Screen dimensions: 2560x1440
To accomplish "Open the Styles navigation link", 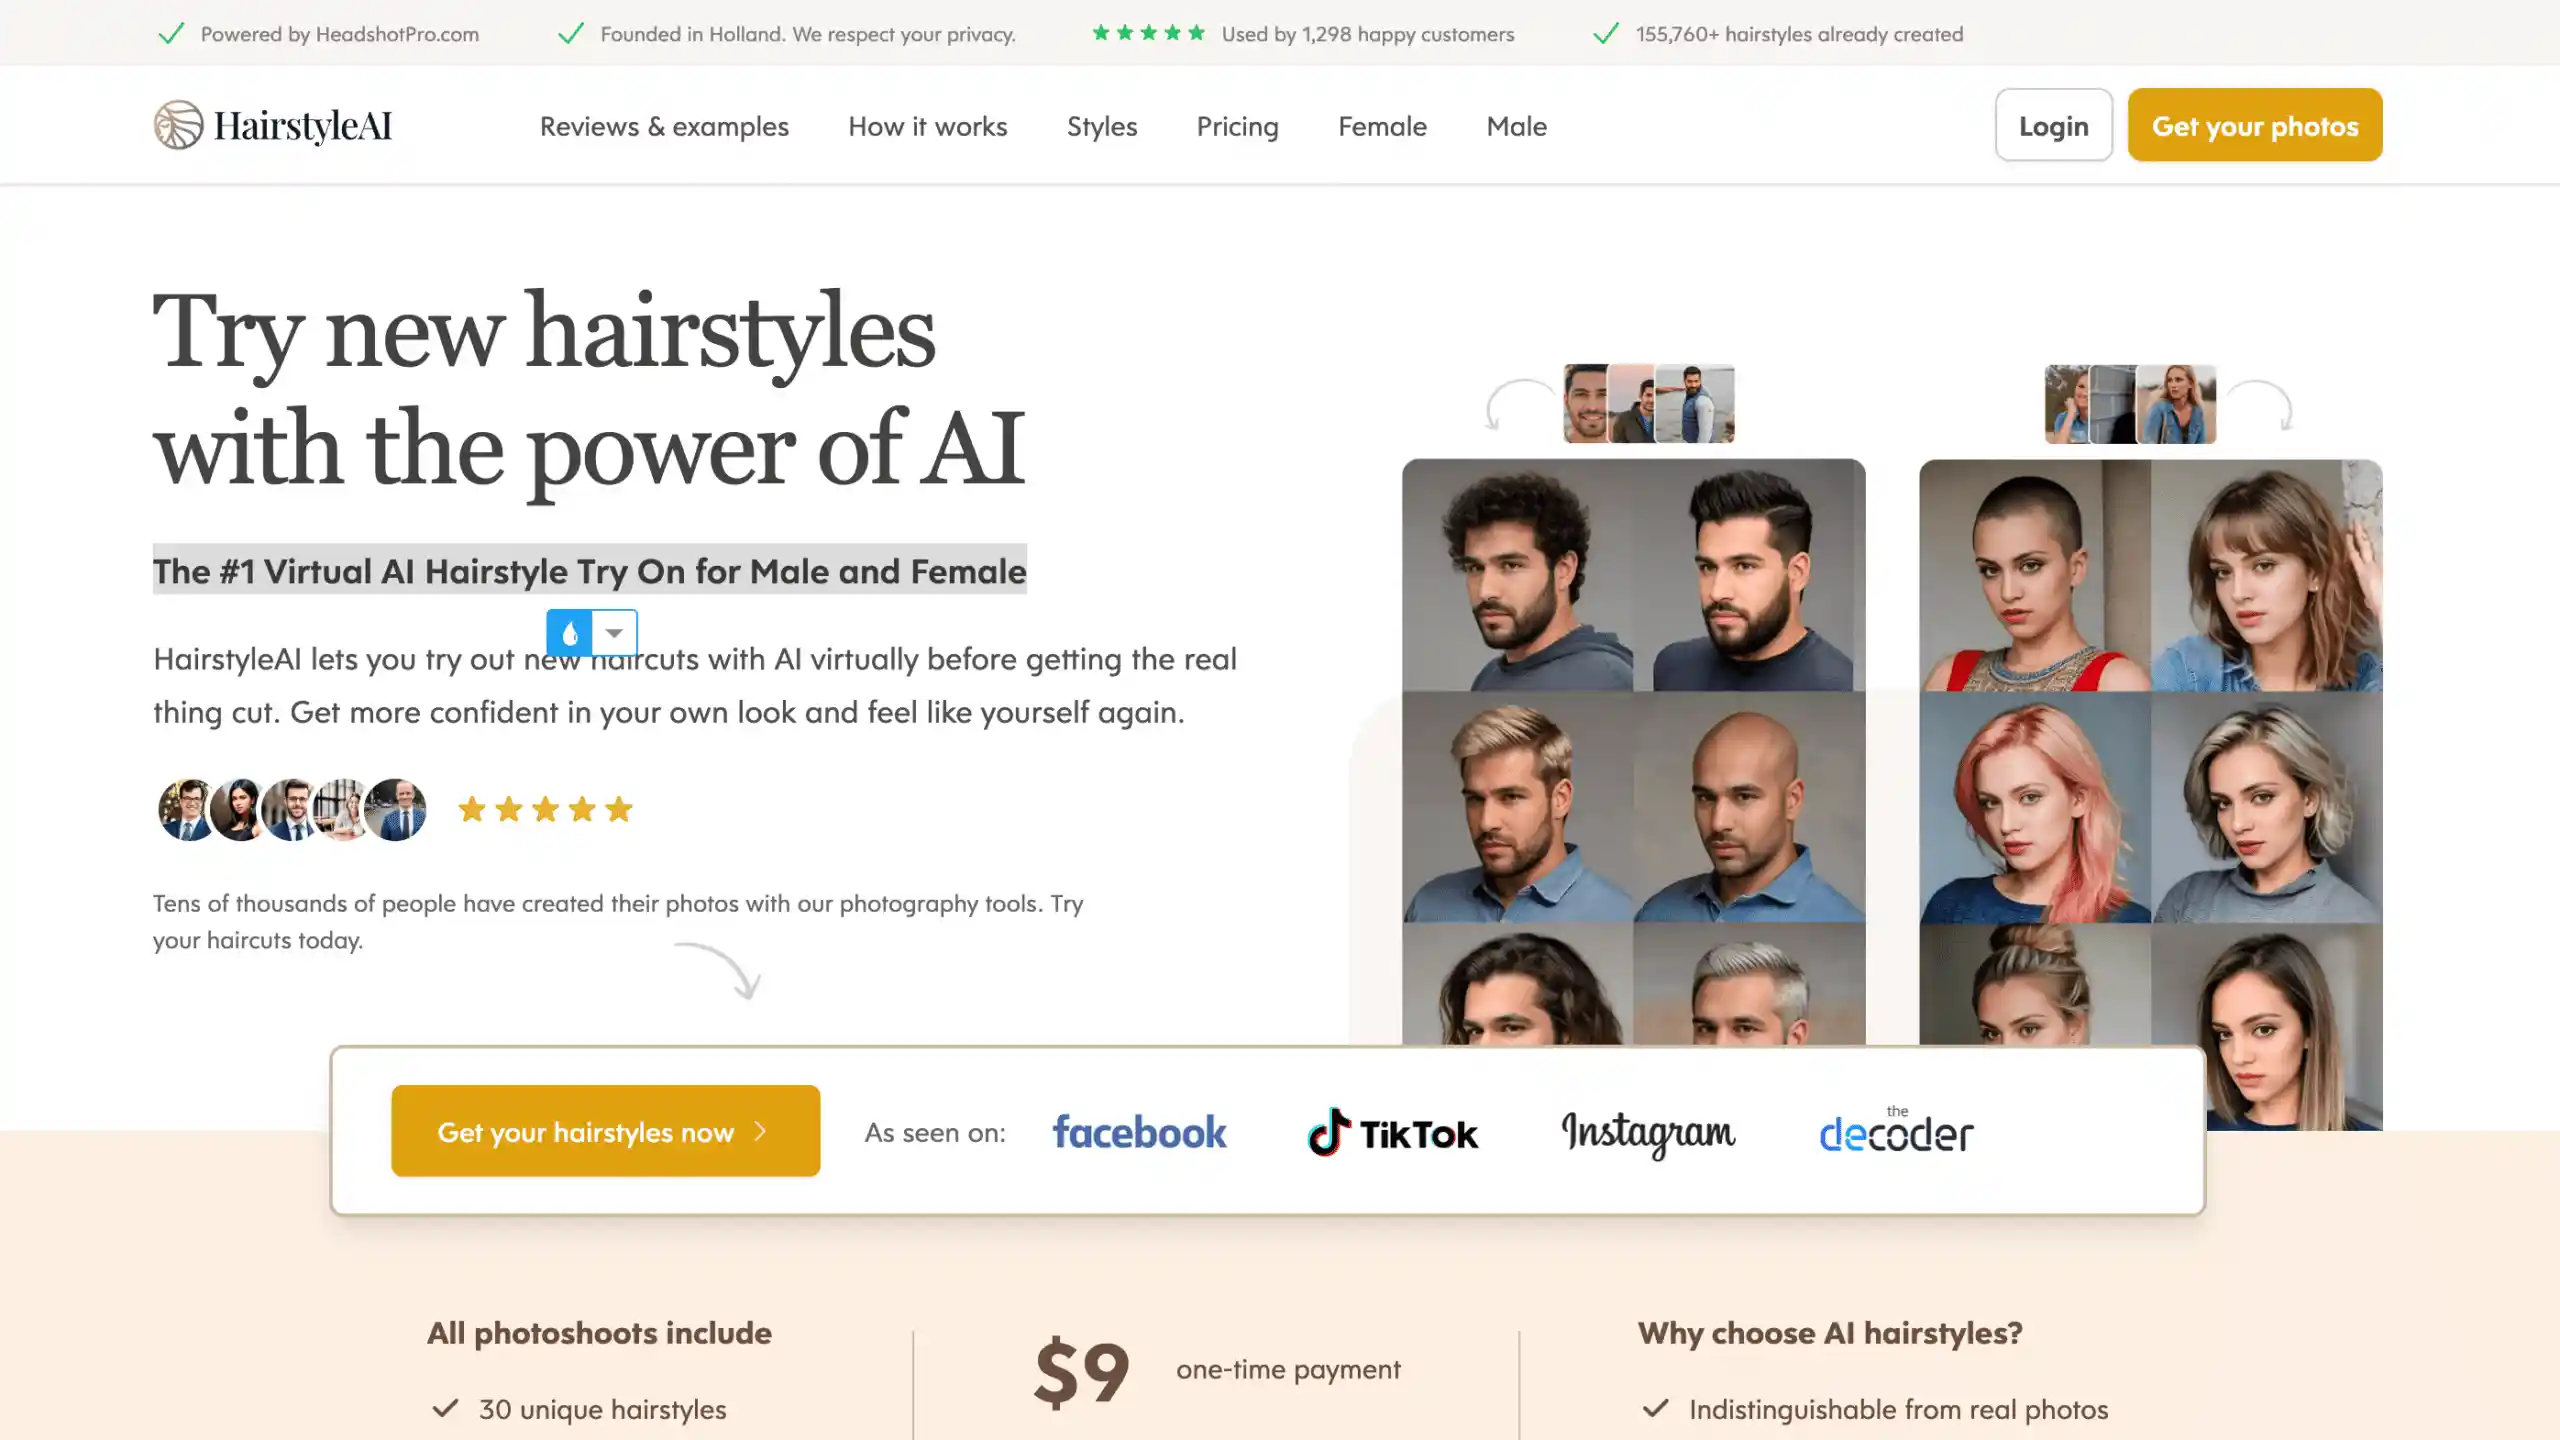I will point(1102,126).
